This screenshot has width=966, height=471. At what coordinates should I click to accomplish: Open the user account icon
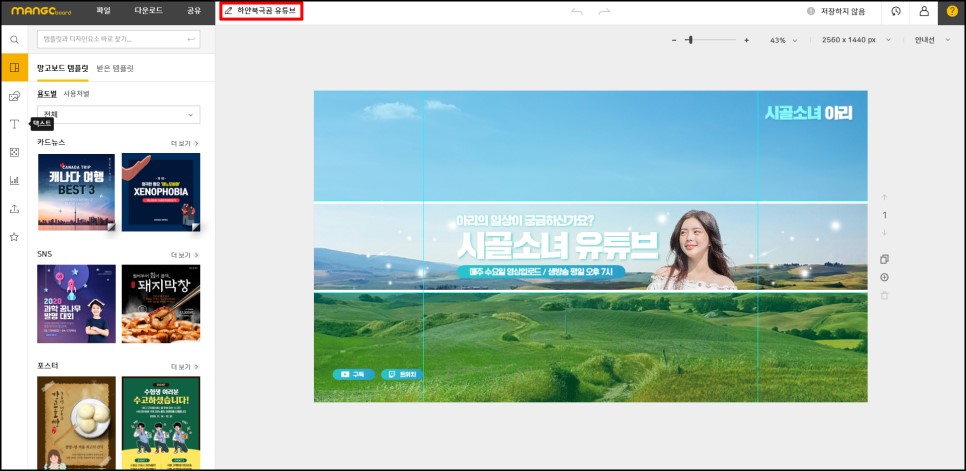point(924,12)
